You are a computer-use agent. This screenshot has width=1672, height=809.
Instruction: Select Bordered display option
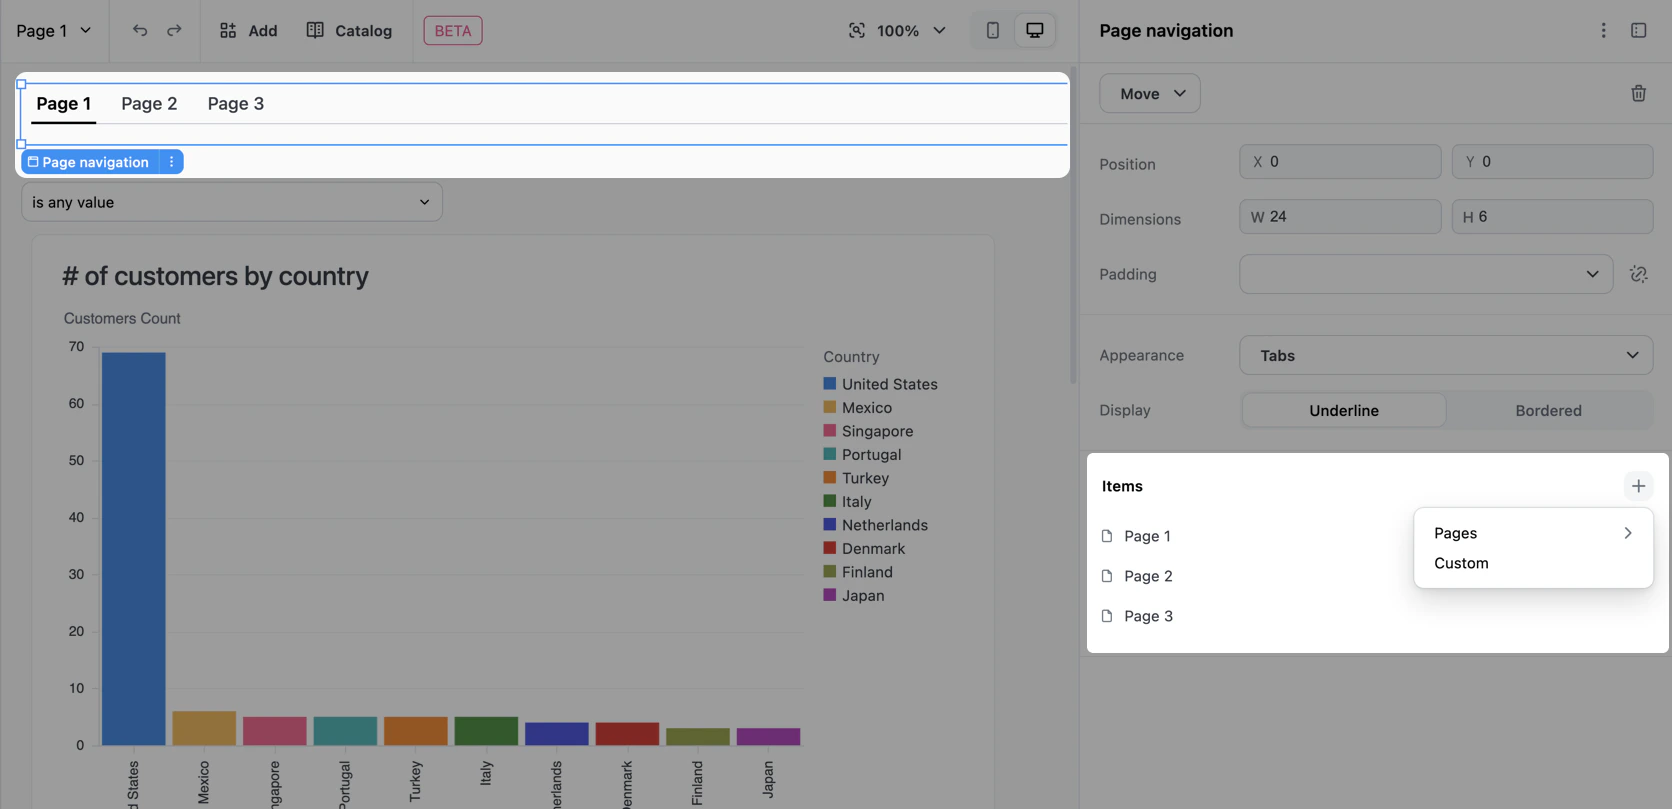(x=1548, y=410)
